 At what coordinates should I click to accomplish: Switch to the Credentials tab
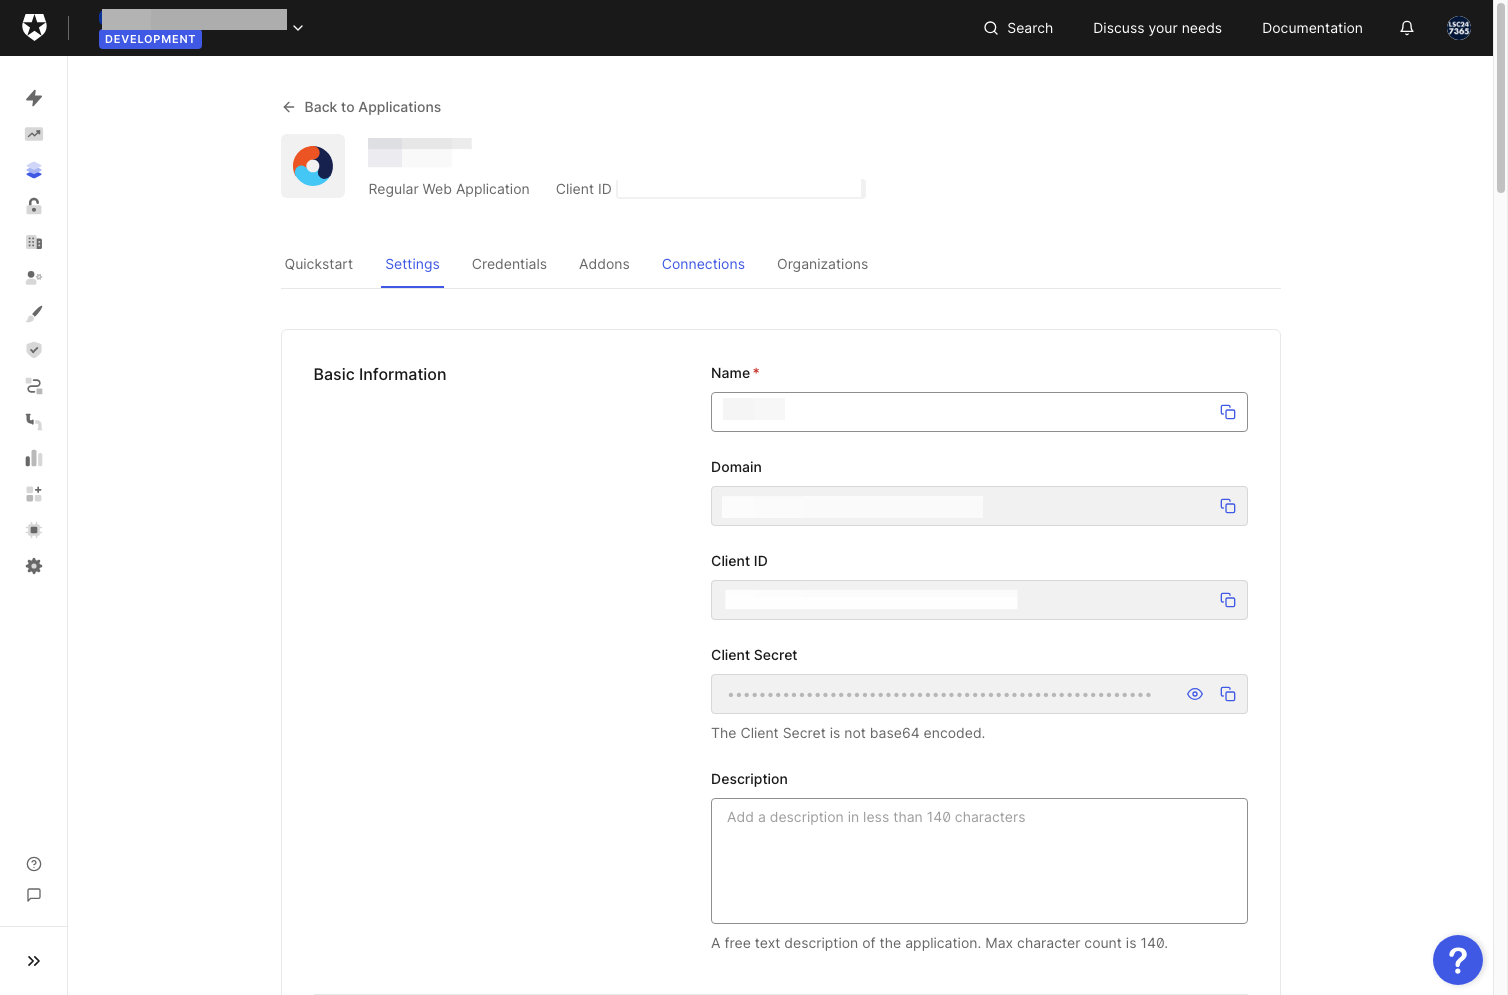tap(509, 264)
